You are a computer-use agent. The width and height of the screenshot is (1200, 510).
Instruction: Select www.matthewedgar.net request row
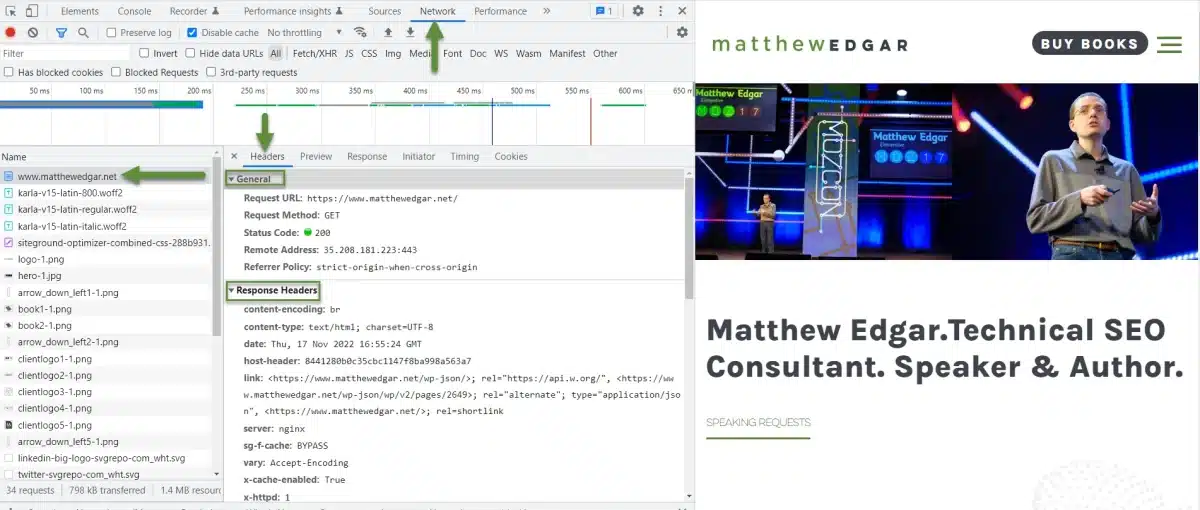[x=106, y=176]
